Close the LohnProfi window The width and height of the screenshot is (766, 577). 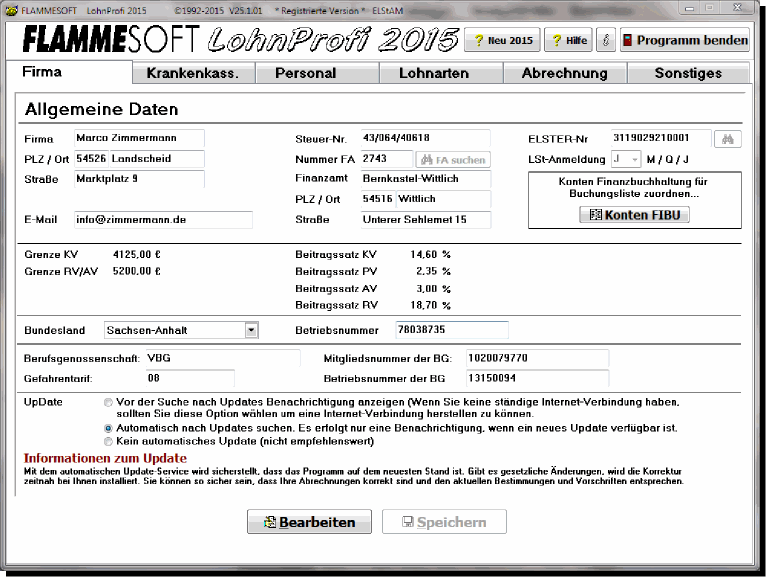[x=737, y=8]
